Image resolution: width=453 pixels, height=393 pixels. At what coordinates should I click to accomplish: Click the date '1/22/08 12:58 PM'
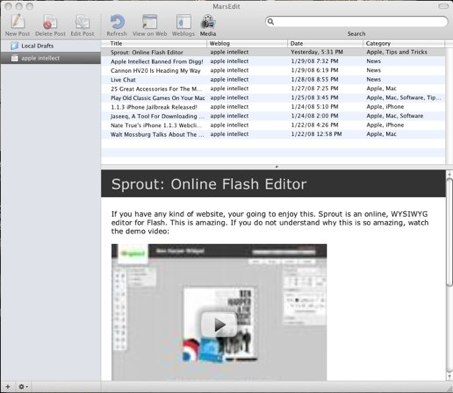pos(316,134)
